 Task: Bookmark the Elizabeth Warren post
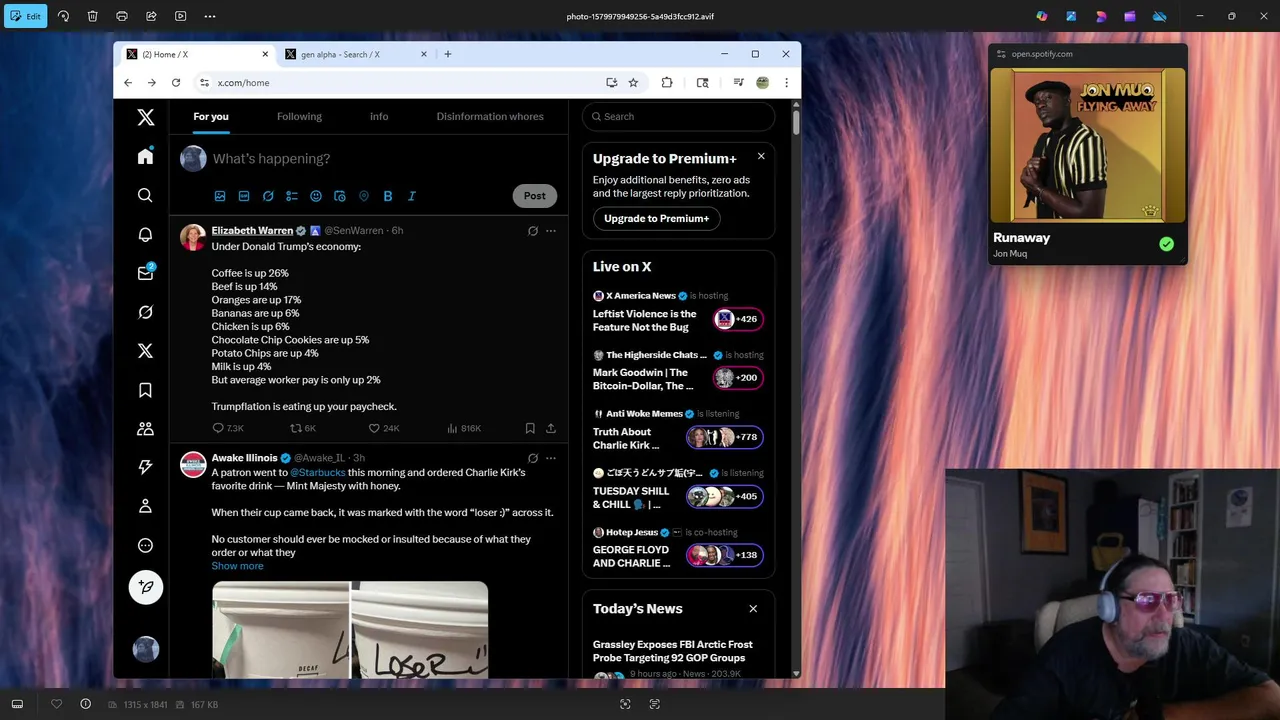(x=530, y=428)
